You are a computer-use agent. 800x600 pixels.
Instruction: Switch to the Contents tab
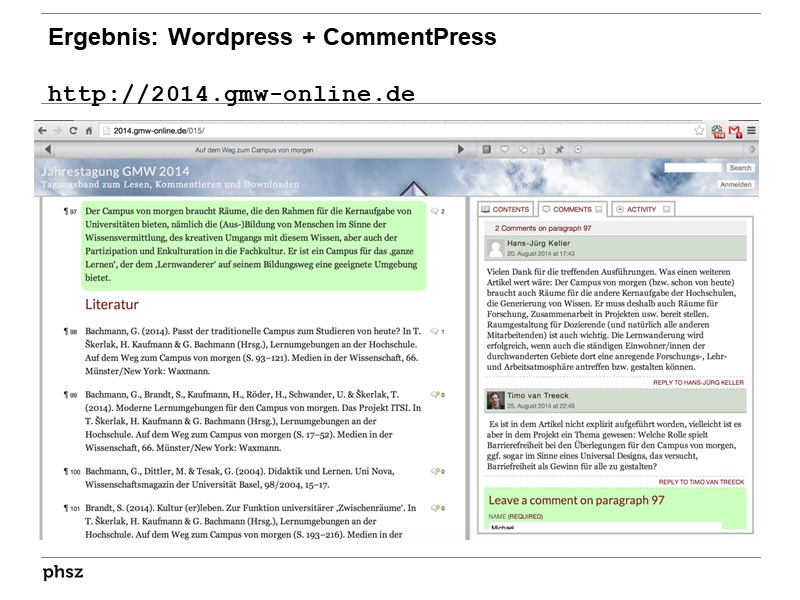(505, 210)
